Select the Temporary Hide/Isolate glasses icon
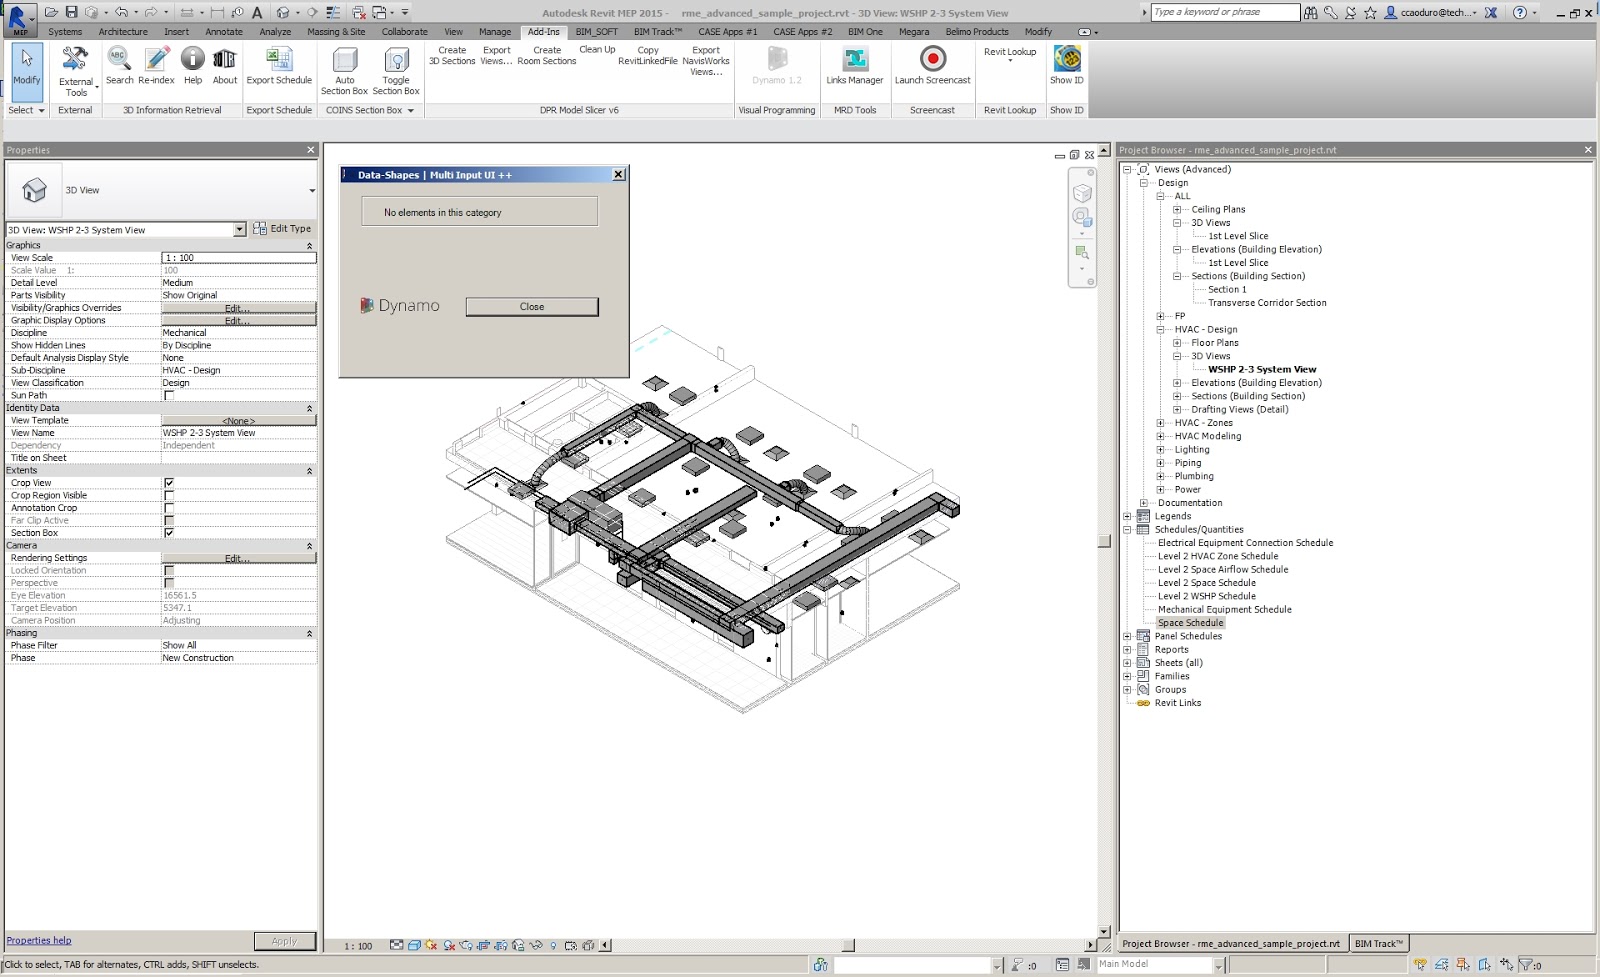This screenshot has width=1600, height=977. tap(535, 944)
